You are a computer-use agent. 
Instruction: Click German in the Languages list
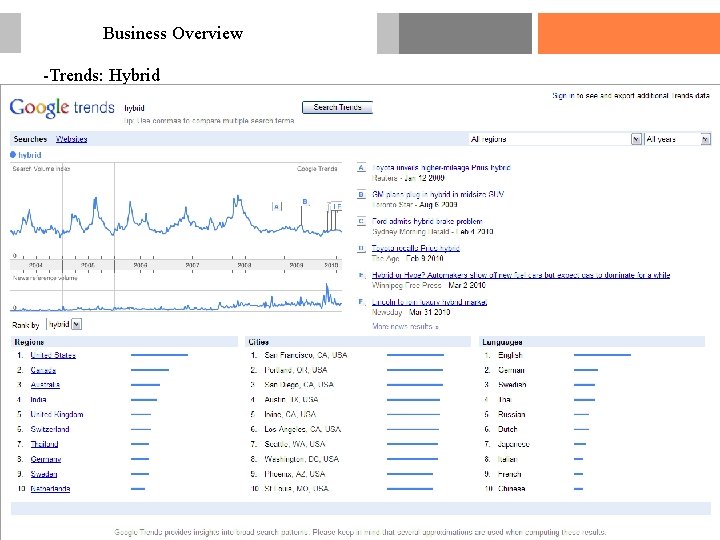[x=511, y=370]
